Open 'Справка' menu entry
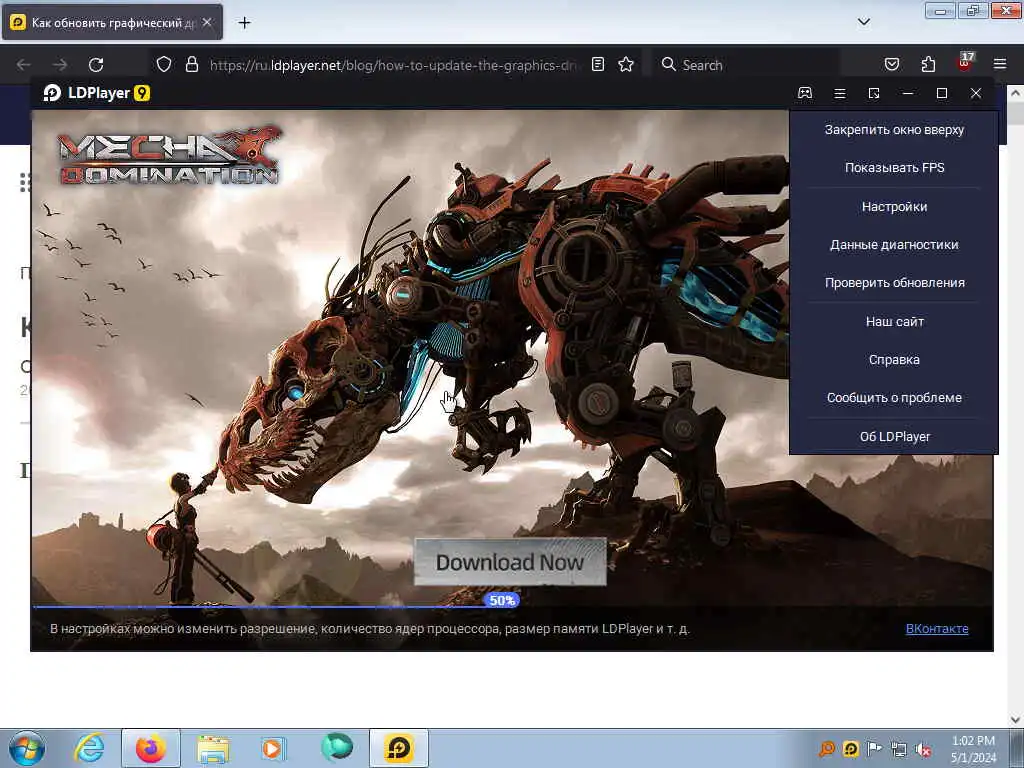Viewport: 1024px width, 768px height. click(x=894, y=359)
